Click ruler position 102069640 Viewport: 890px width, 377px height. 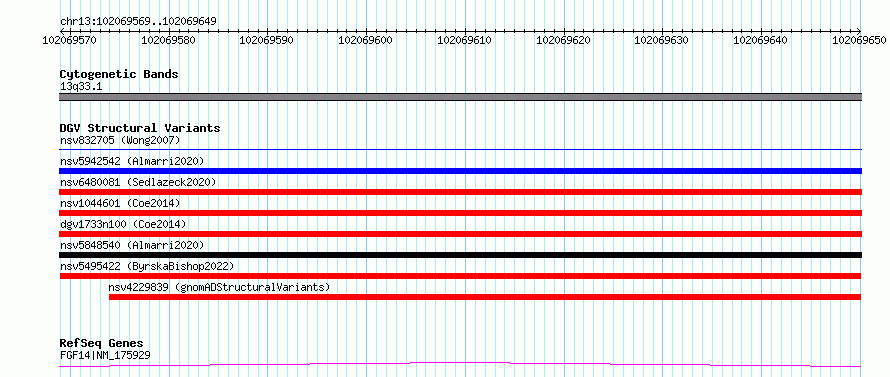point(761,40)
